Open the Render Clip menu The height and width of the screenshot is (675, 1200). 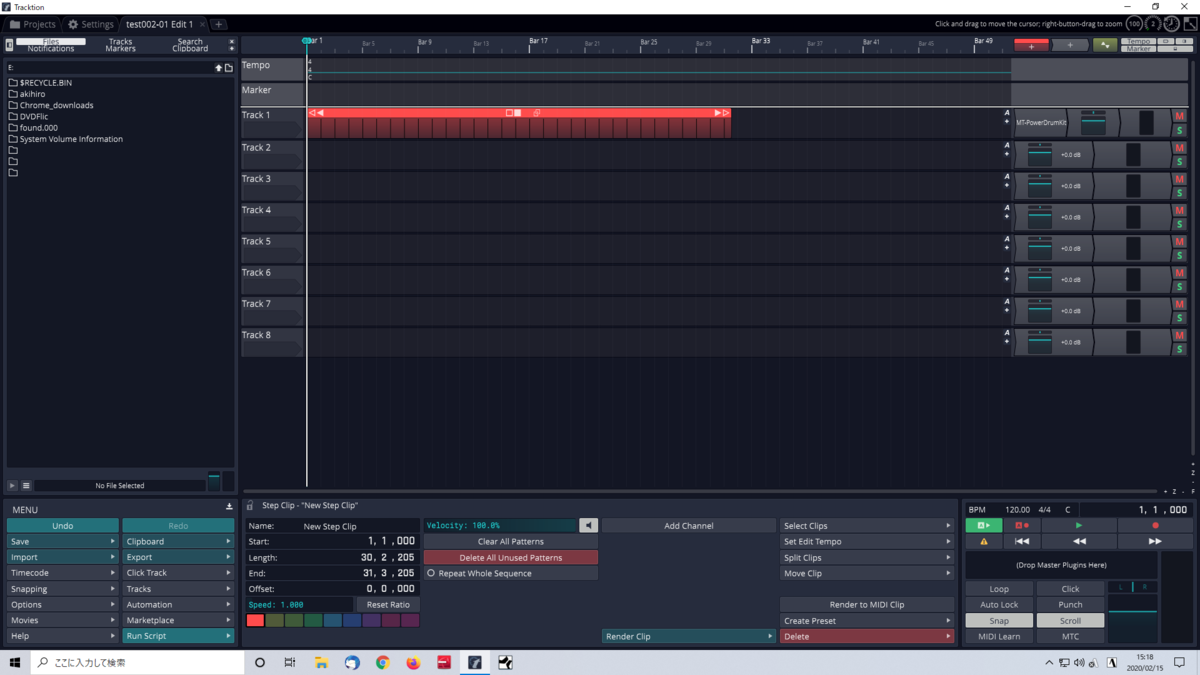(689, 636)
